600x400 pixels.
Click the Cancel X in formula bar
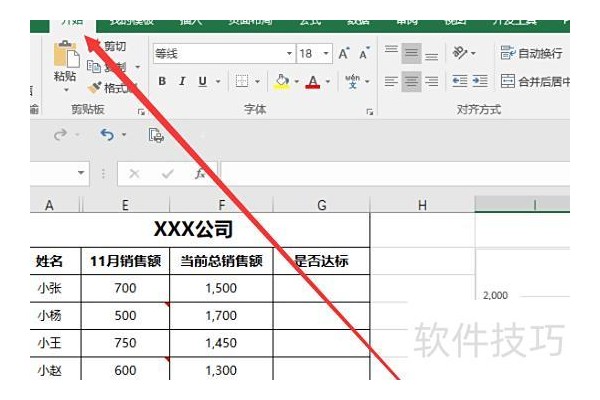tap(134, 174)
